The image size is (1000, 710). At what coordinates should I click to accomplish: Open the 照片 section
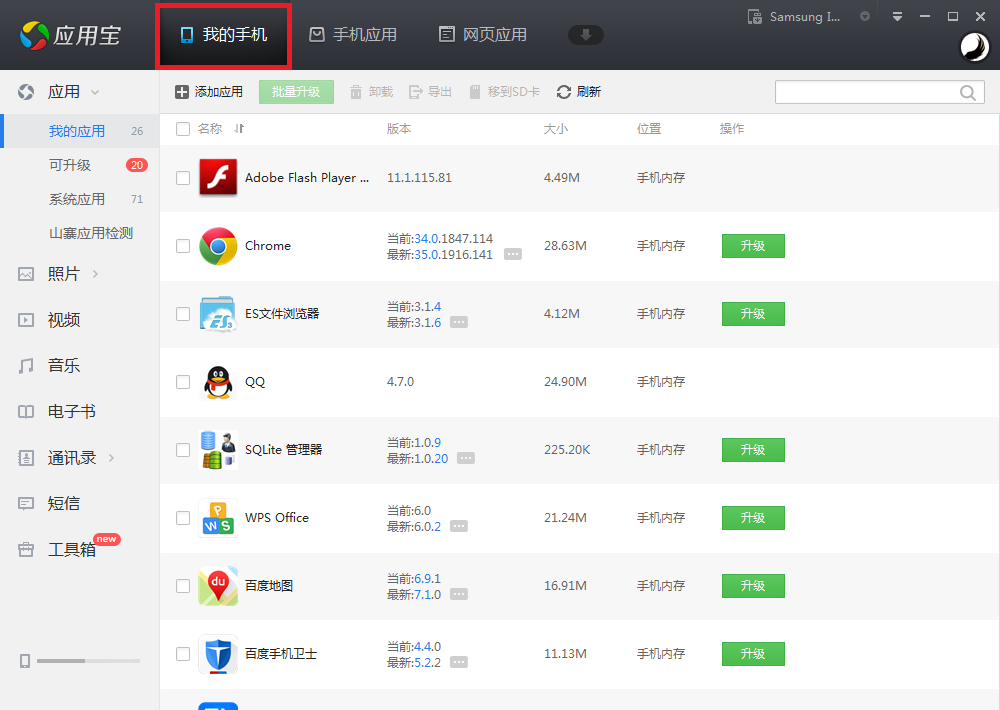63,274
